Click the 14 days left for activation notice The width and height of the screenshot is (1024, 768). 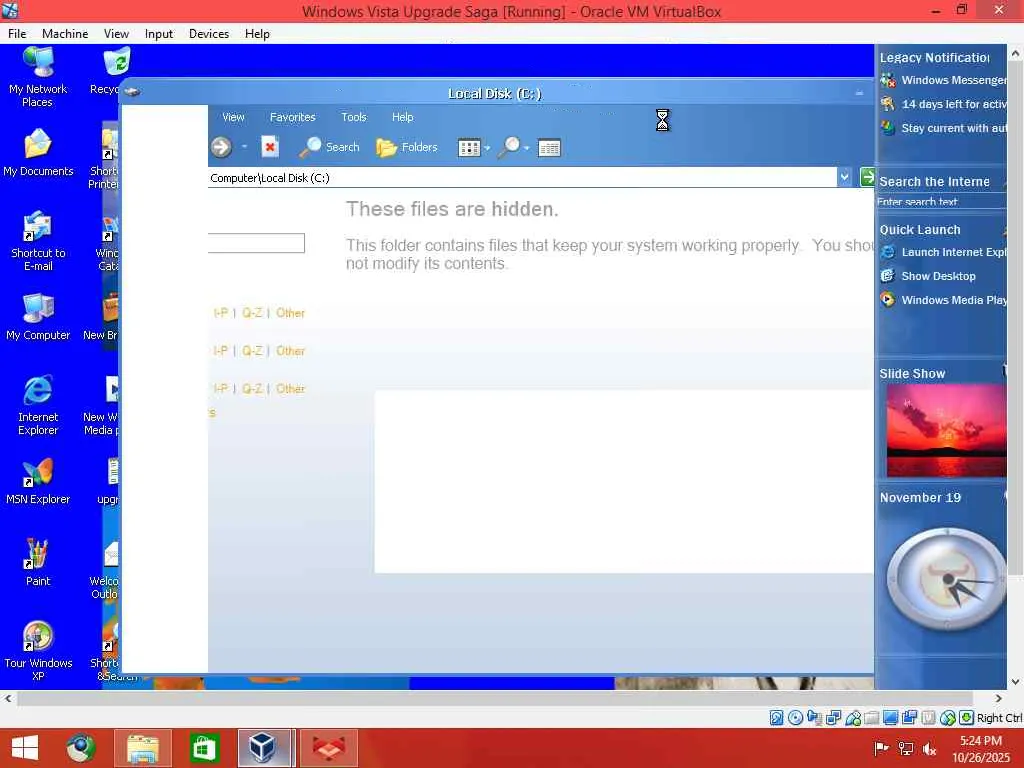coord(944,104)
